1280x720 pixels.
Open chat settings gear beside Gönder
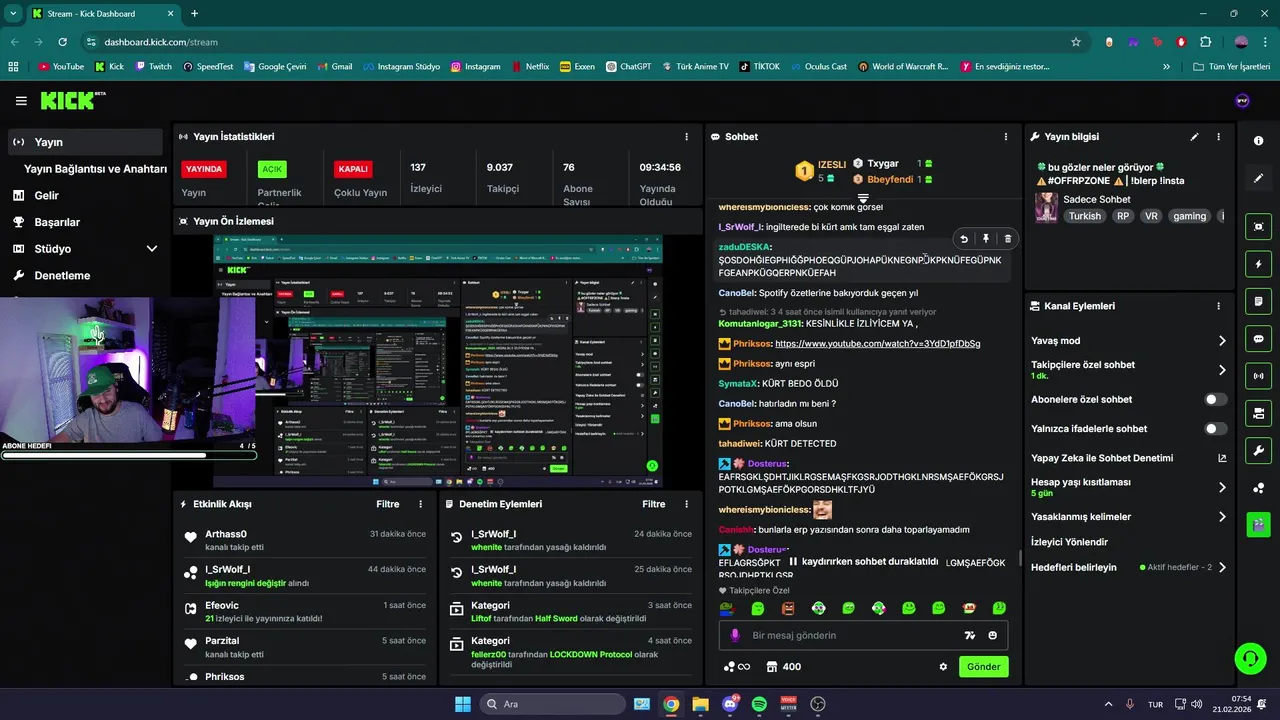(943, 667)
